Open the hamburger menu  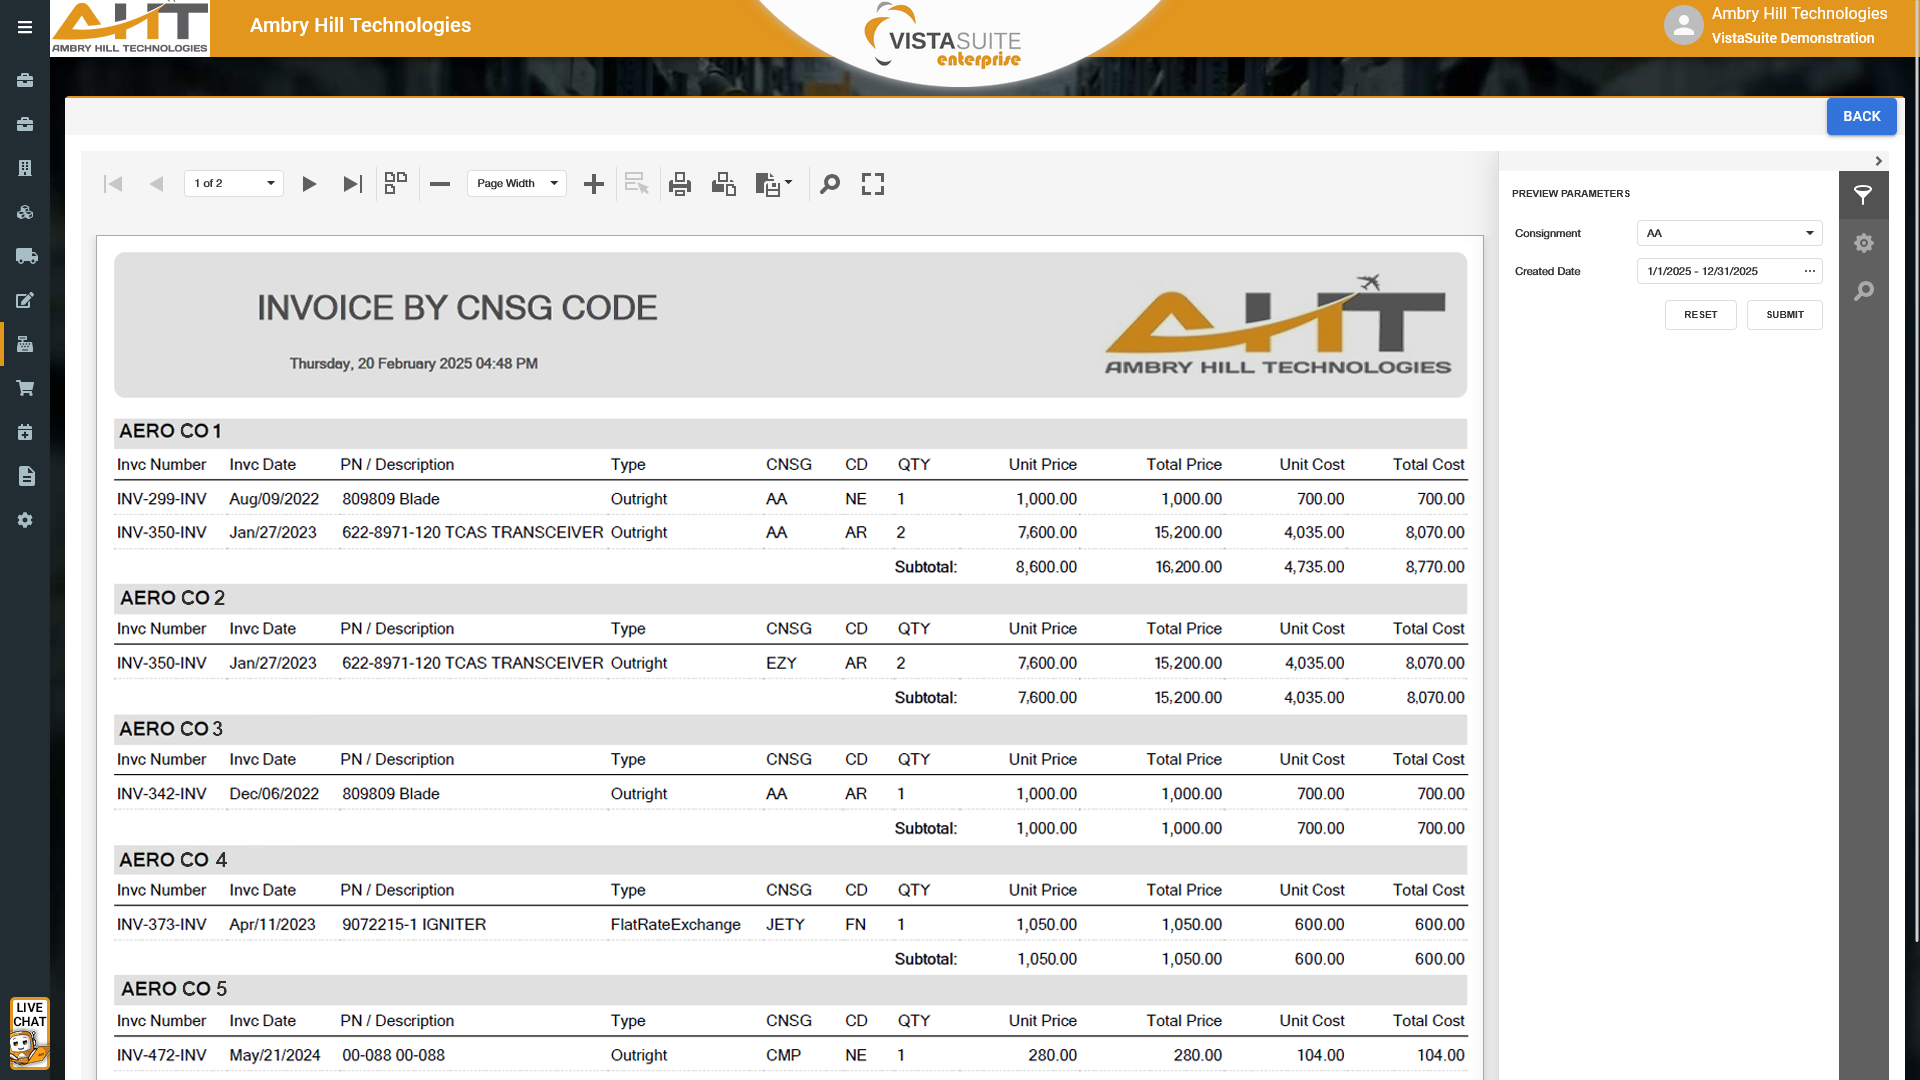[x=25, y=27]
